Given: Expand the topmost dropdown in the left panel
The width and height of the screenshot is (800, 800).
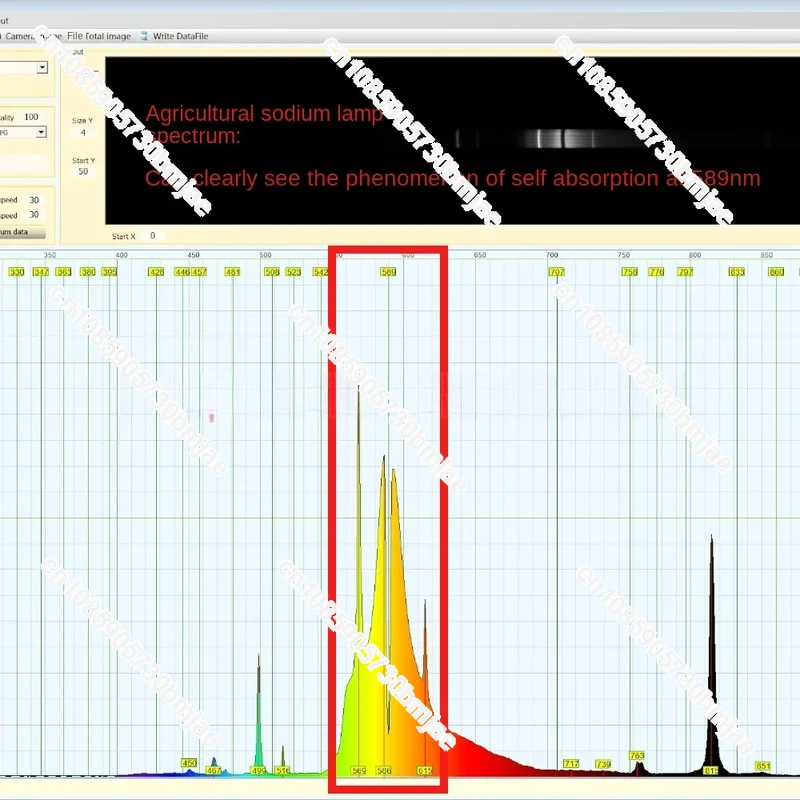Looking at the screenshot, I should tap(42, 67).
